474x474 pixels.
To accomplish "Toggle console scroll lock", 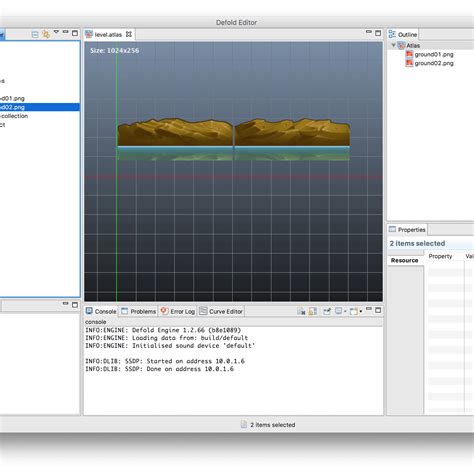I will pos(313,311).
